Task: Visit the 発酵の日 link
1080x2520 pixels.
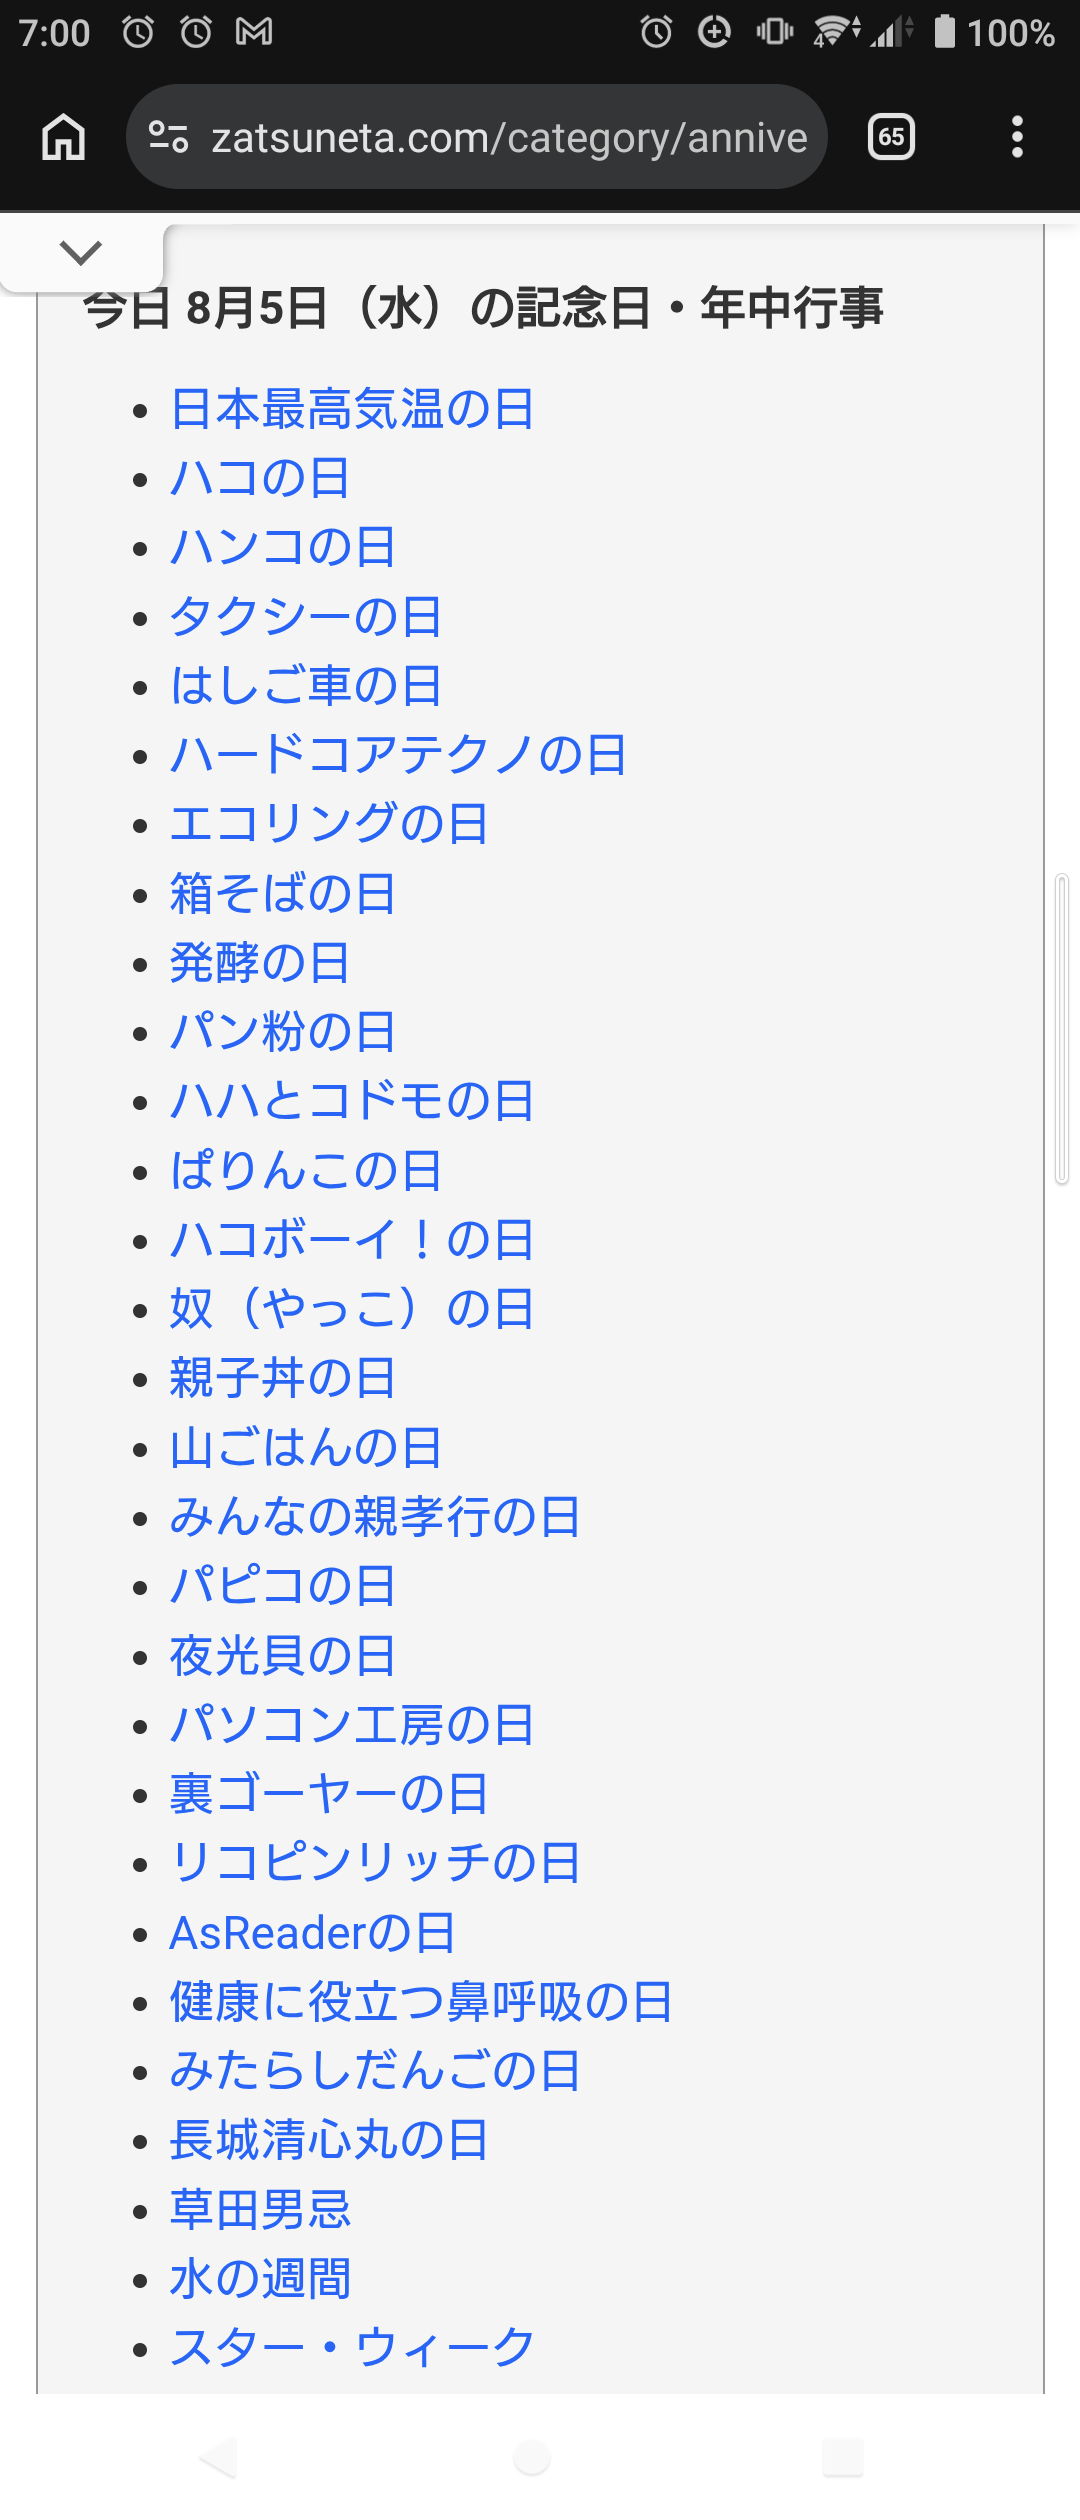Action: (x=260, y=962)
